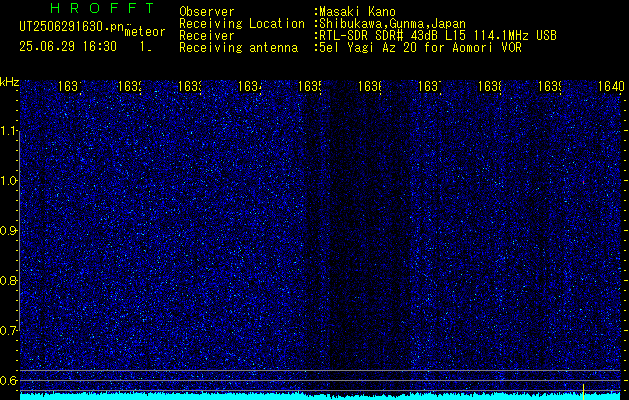The height and width of the screenshot is (400, 629).
Task: Click the 0.7 frequency axis label
Action: 9,330
